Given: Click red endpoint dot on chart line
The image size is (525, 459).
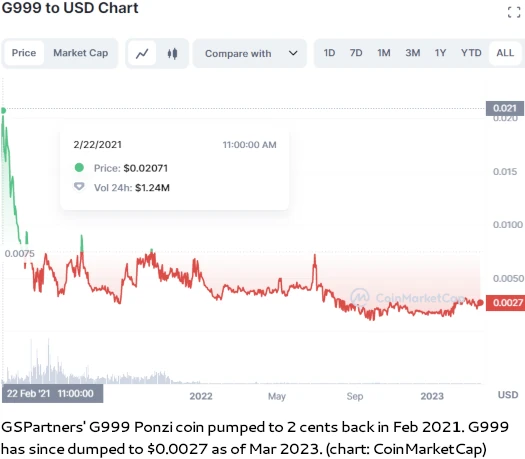Looking at the screenshot, I should tap(480, 303).
